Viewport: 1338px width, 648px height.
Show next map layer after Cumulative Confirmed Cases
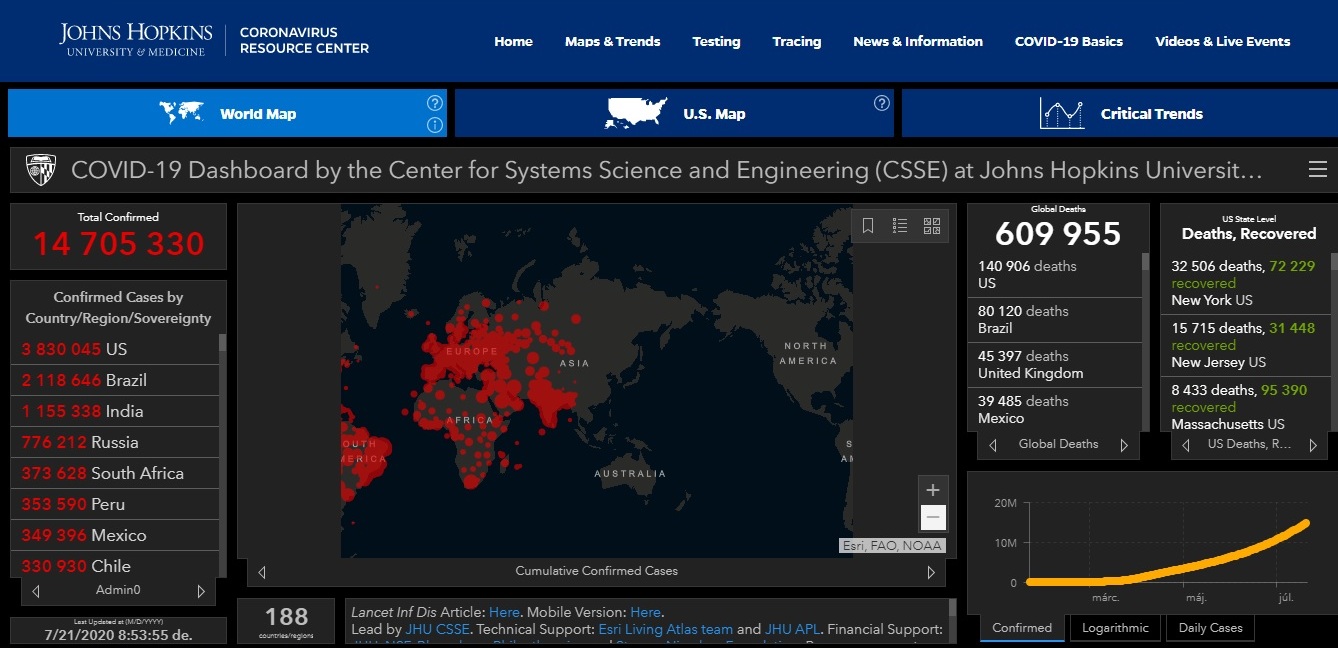(x=931, y=572)
